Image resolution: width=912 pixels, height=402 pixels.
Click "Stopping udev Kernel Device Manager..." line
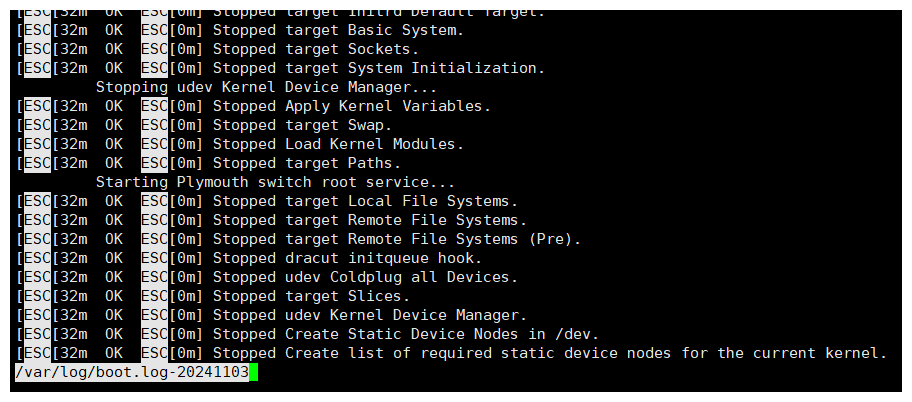click(x=266, y=88)
